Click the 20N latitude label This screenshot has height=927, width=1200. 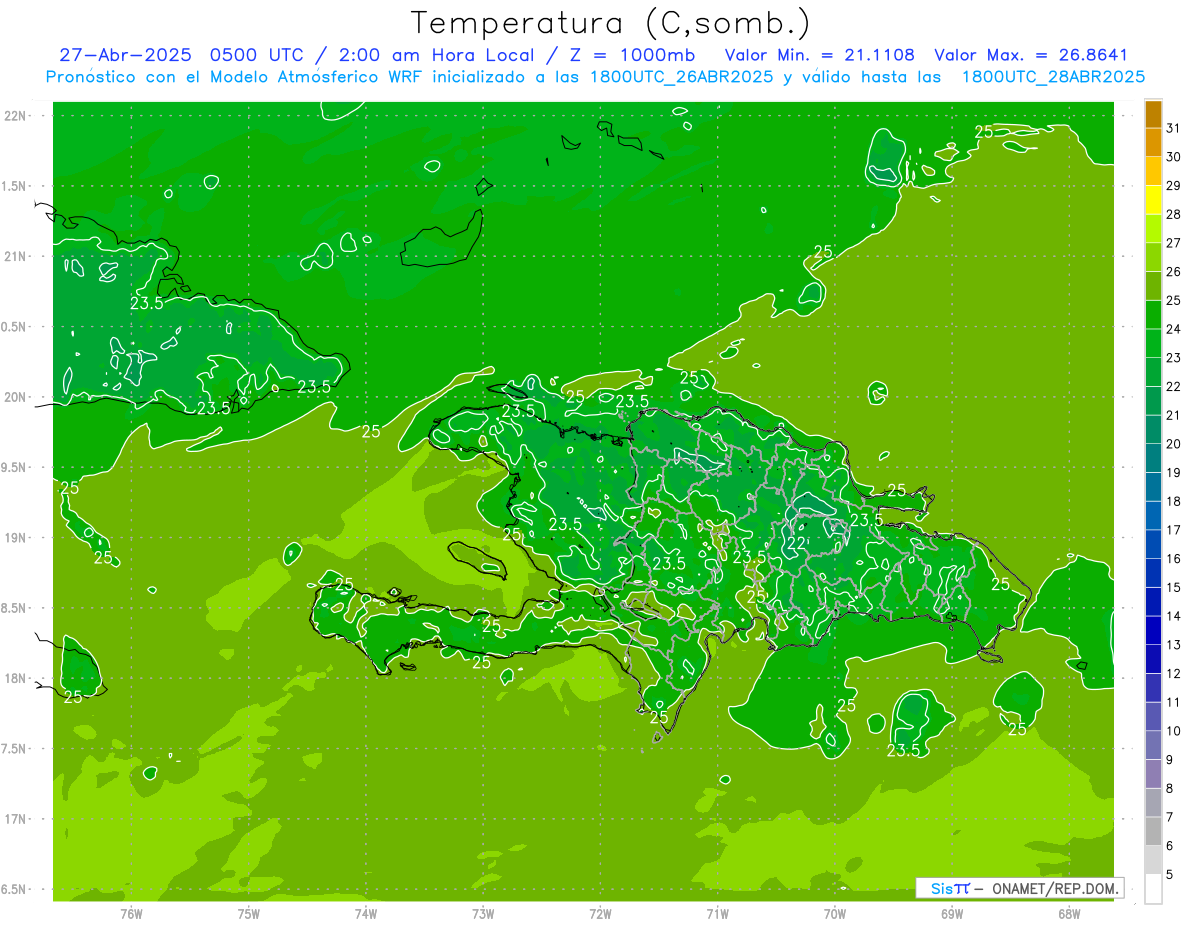pos(16,397)
